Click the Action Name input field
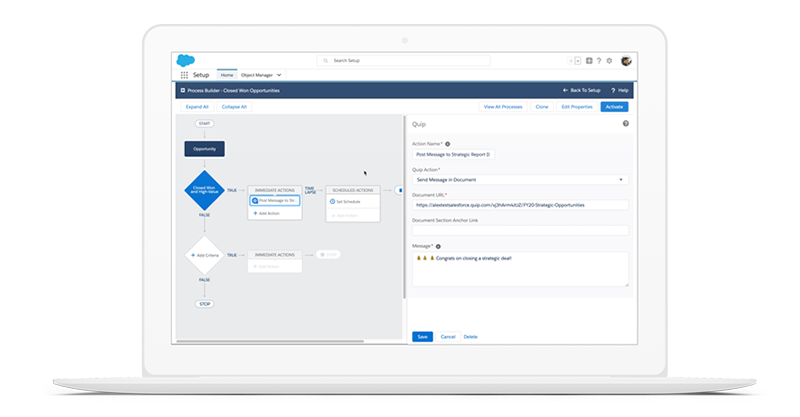This screenshot has height=417, width=800. [453, 154]
